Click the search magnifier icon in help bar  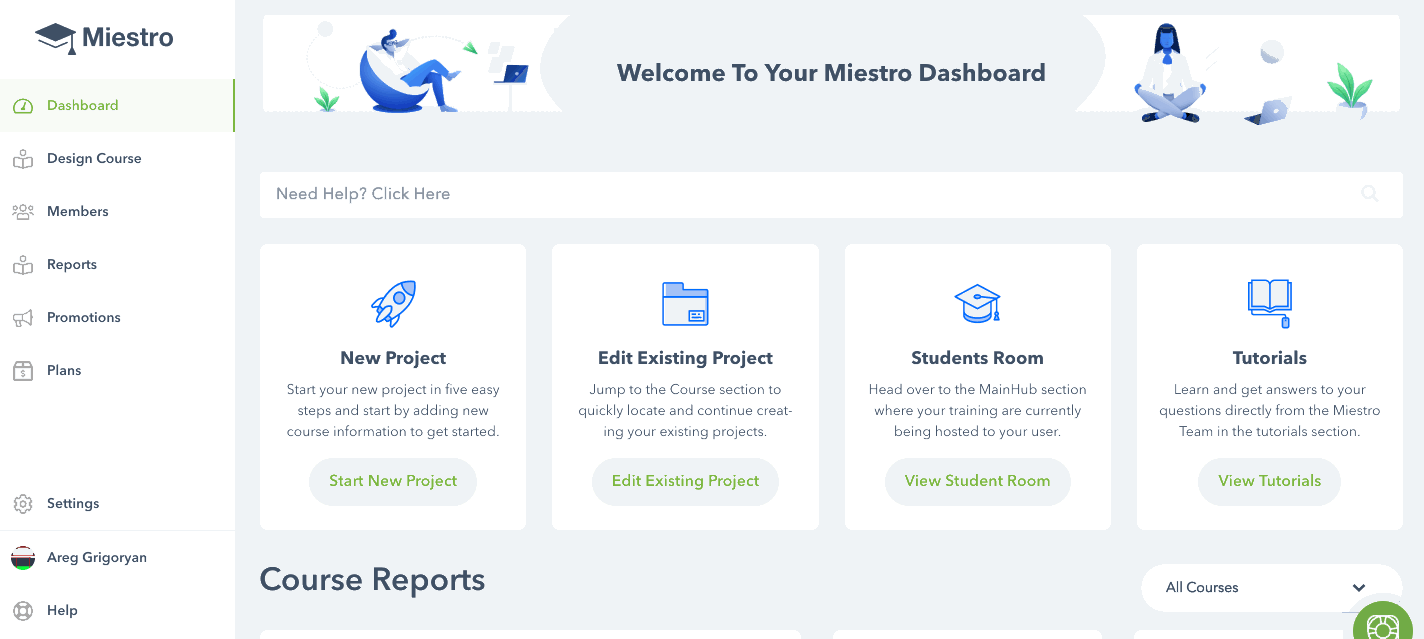(x=1370, y=194)
